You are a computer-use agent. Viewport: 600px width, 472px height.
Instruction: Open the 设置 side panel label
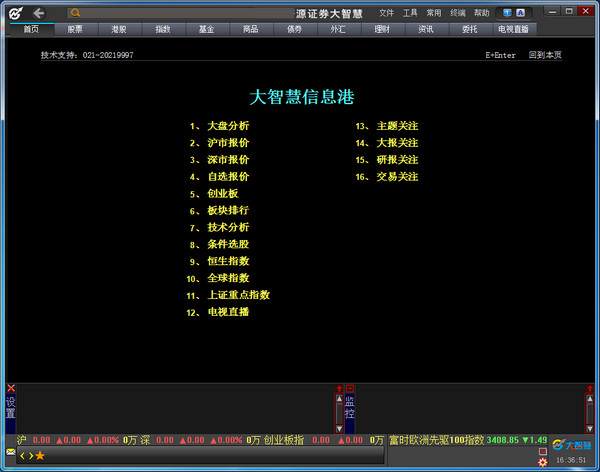point(10,407)
